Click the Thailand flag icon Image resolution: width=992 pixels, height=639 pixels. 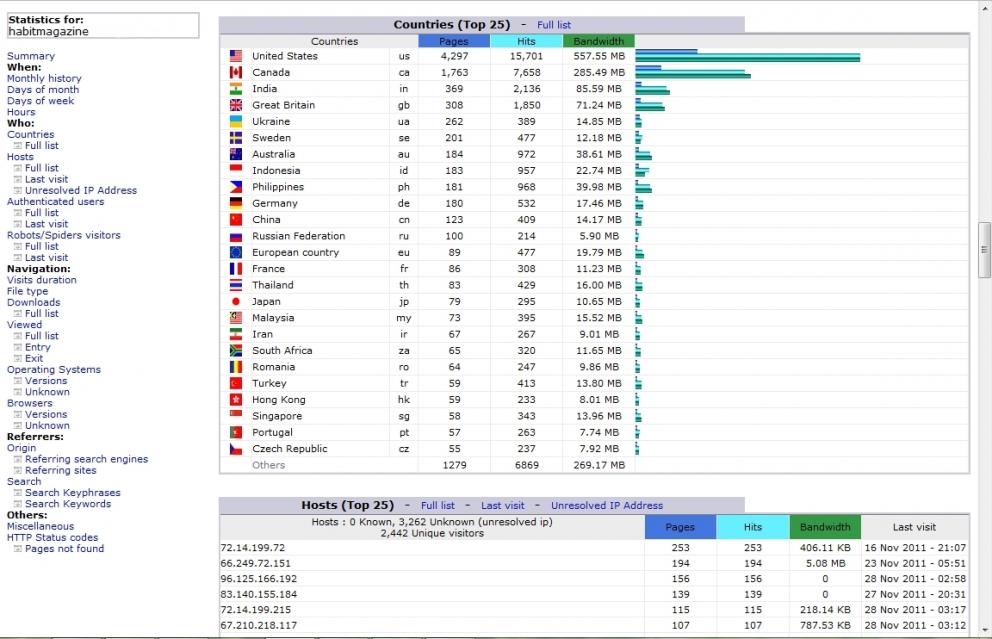236,285
